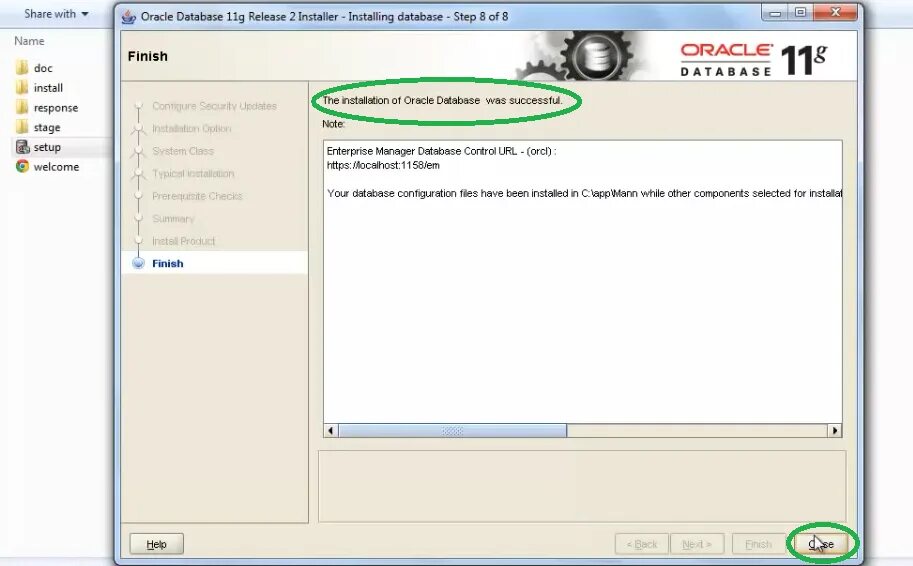Click the left arrow of horizontal scrollbar
This screenshot has width=913, height=566.
pos(331,430)
